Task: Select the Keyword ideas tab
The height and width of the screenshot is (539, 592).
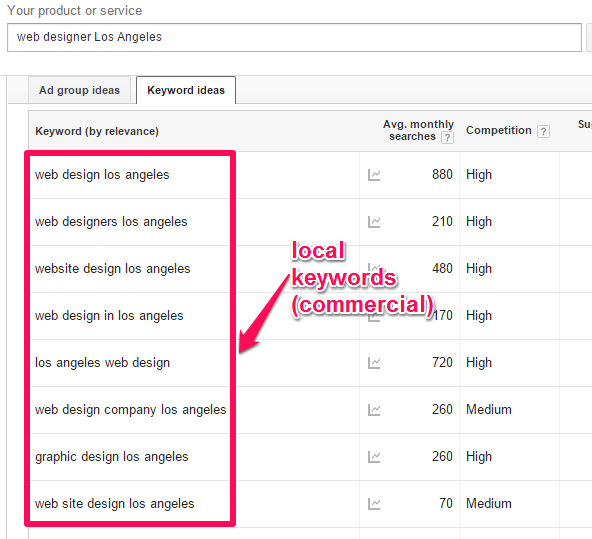Action: click(186, 90)
